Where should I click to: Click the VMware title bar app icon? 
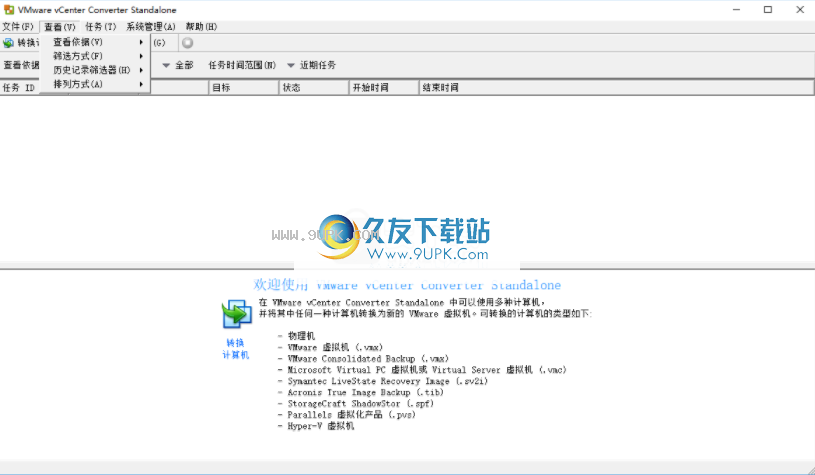coord(9,10)
